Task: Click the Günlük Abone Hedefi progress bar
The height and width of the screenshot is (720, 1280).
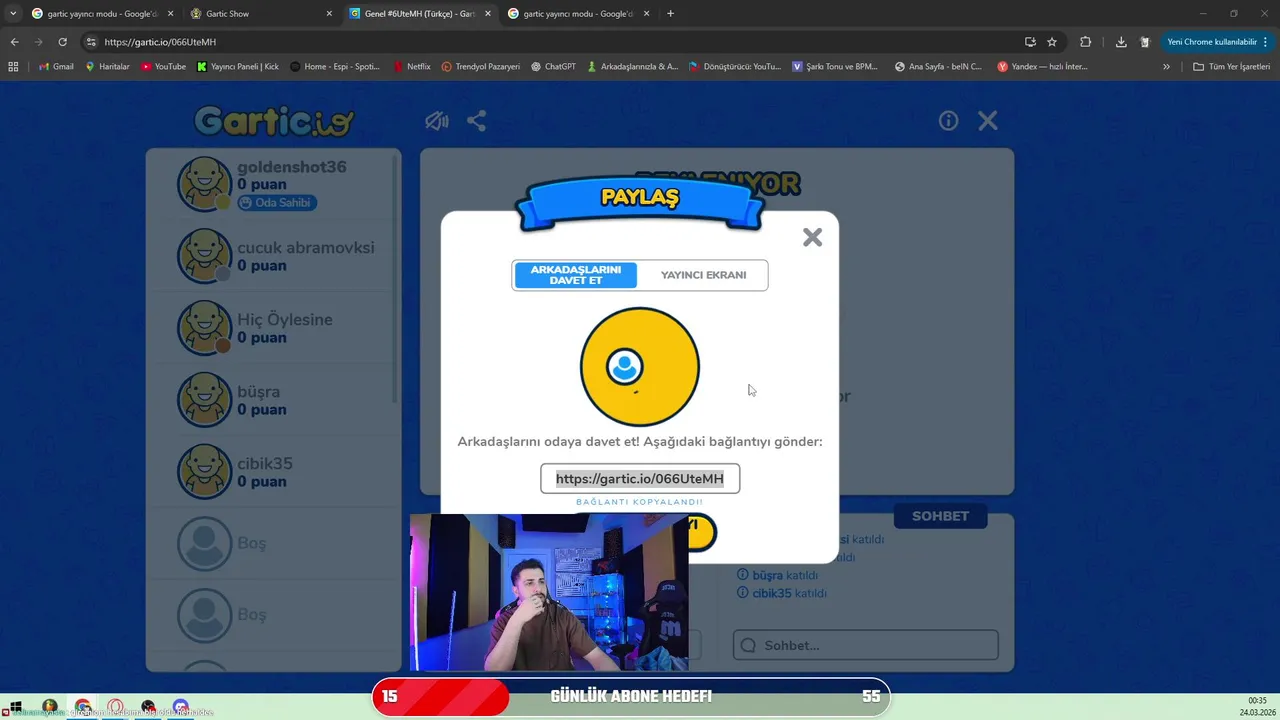Action: click(x=631, y=697)
